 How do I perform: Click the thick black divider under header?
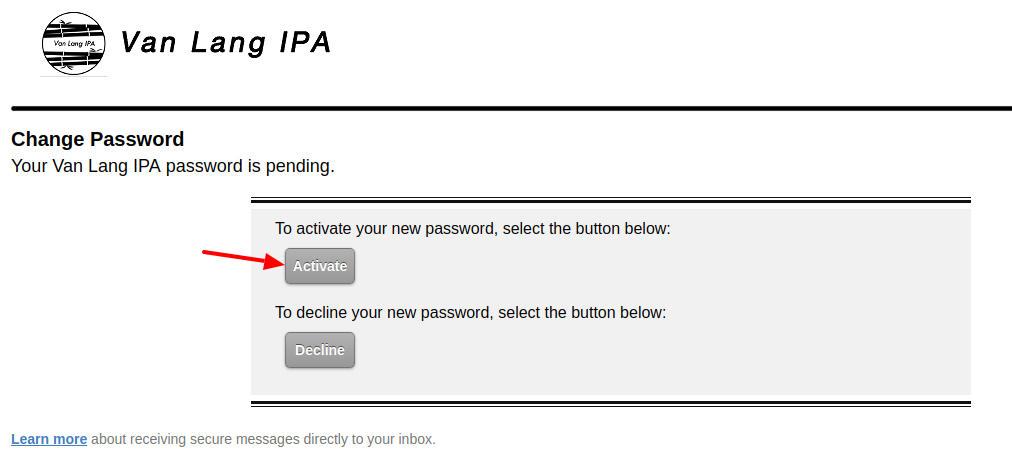511,108
